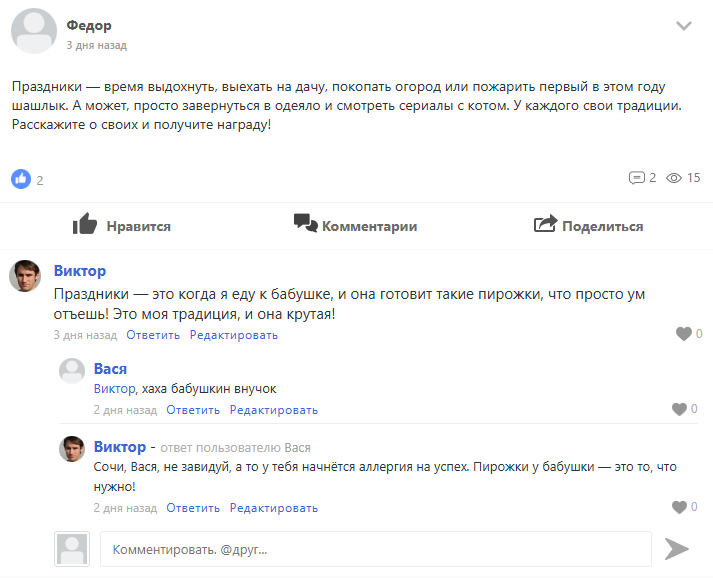
Task: Send comment with the paper plane icon
Action: (x=677, y=549)
